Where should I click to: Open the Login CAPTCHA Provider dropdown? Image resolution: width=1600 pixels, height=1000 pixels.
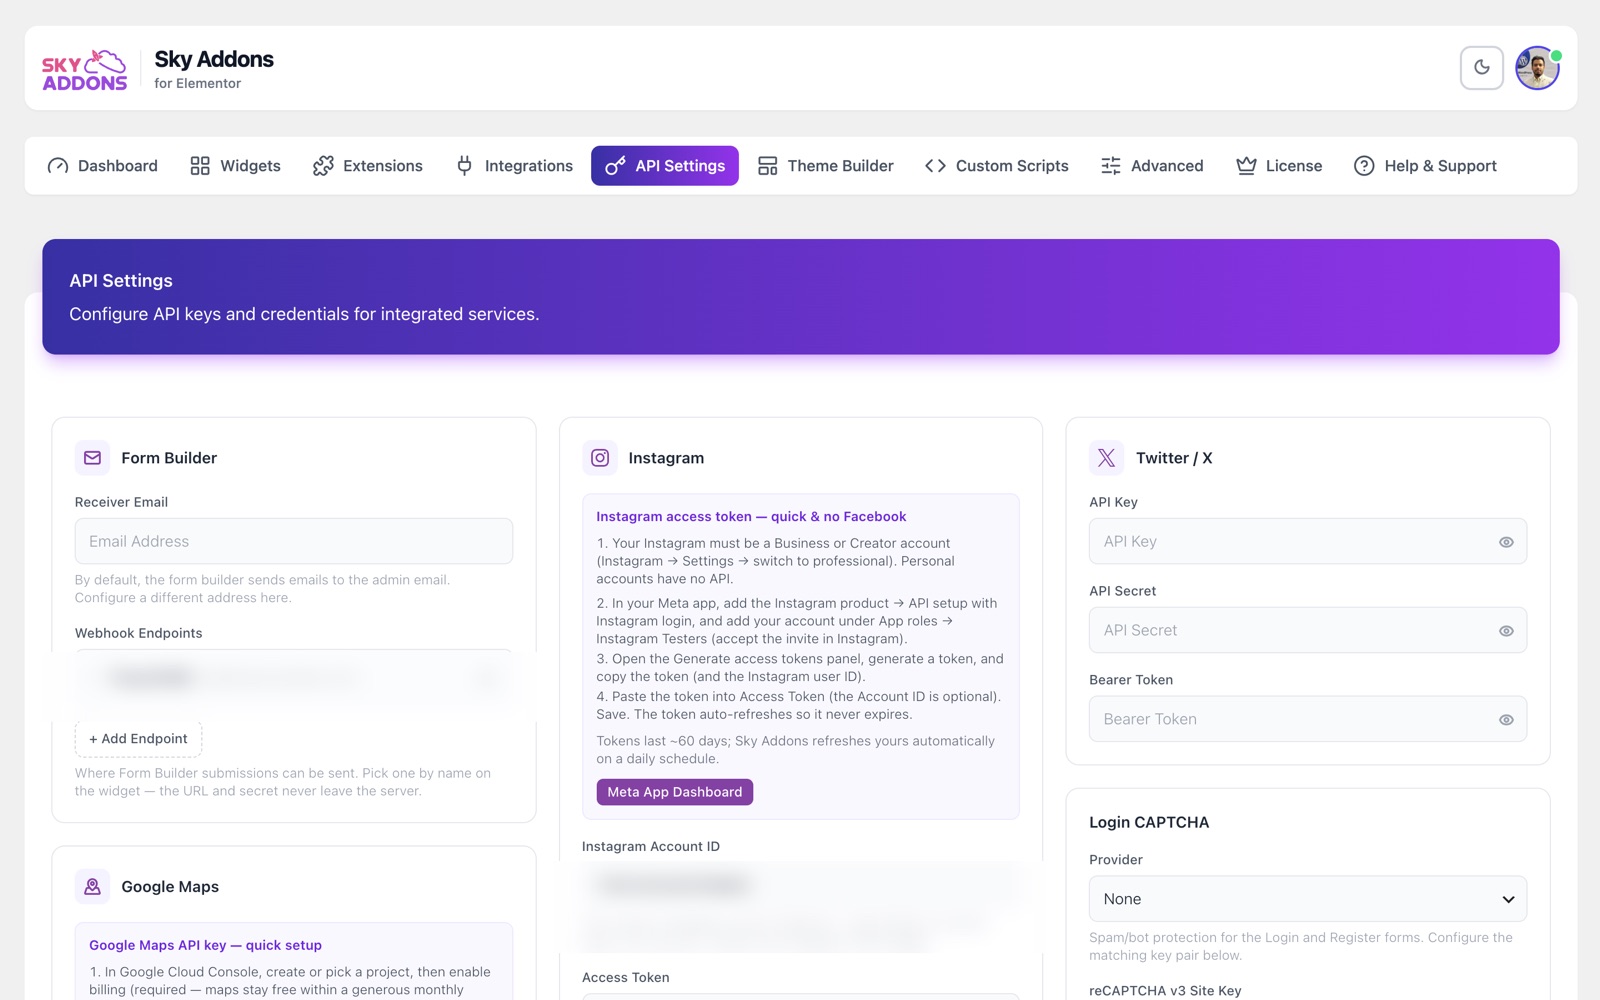point(1308,899)
